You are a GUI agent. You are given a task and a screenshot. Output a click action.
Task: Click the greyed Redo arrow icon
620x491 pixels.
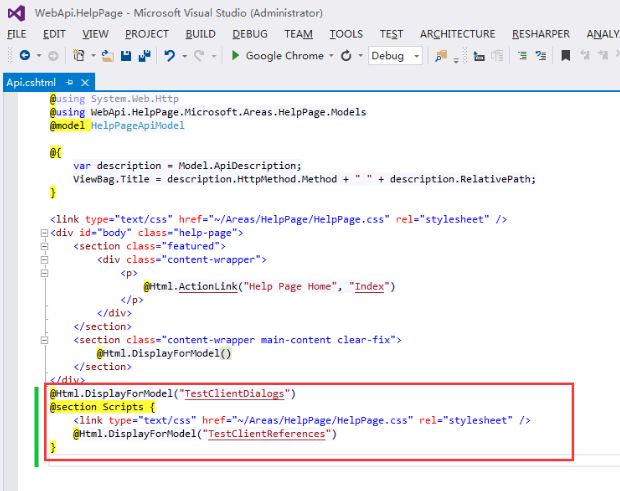click(x=199, y=56)
